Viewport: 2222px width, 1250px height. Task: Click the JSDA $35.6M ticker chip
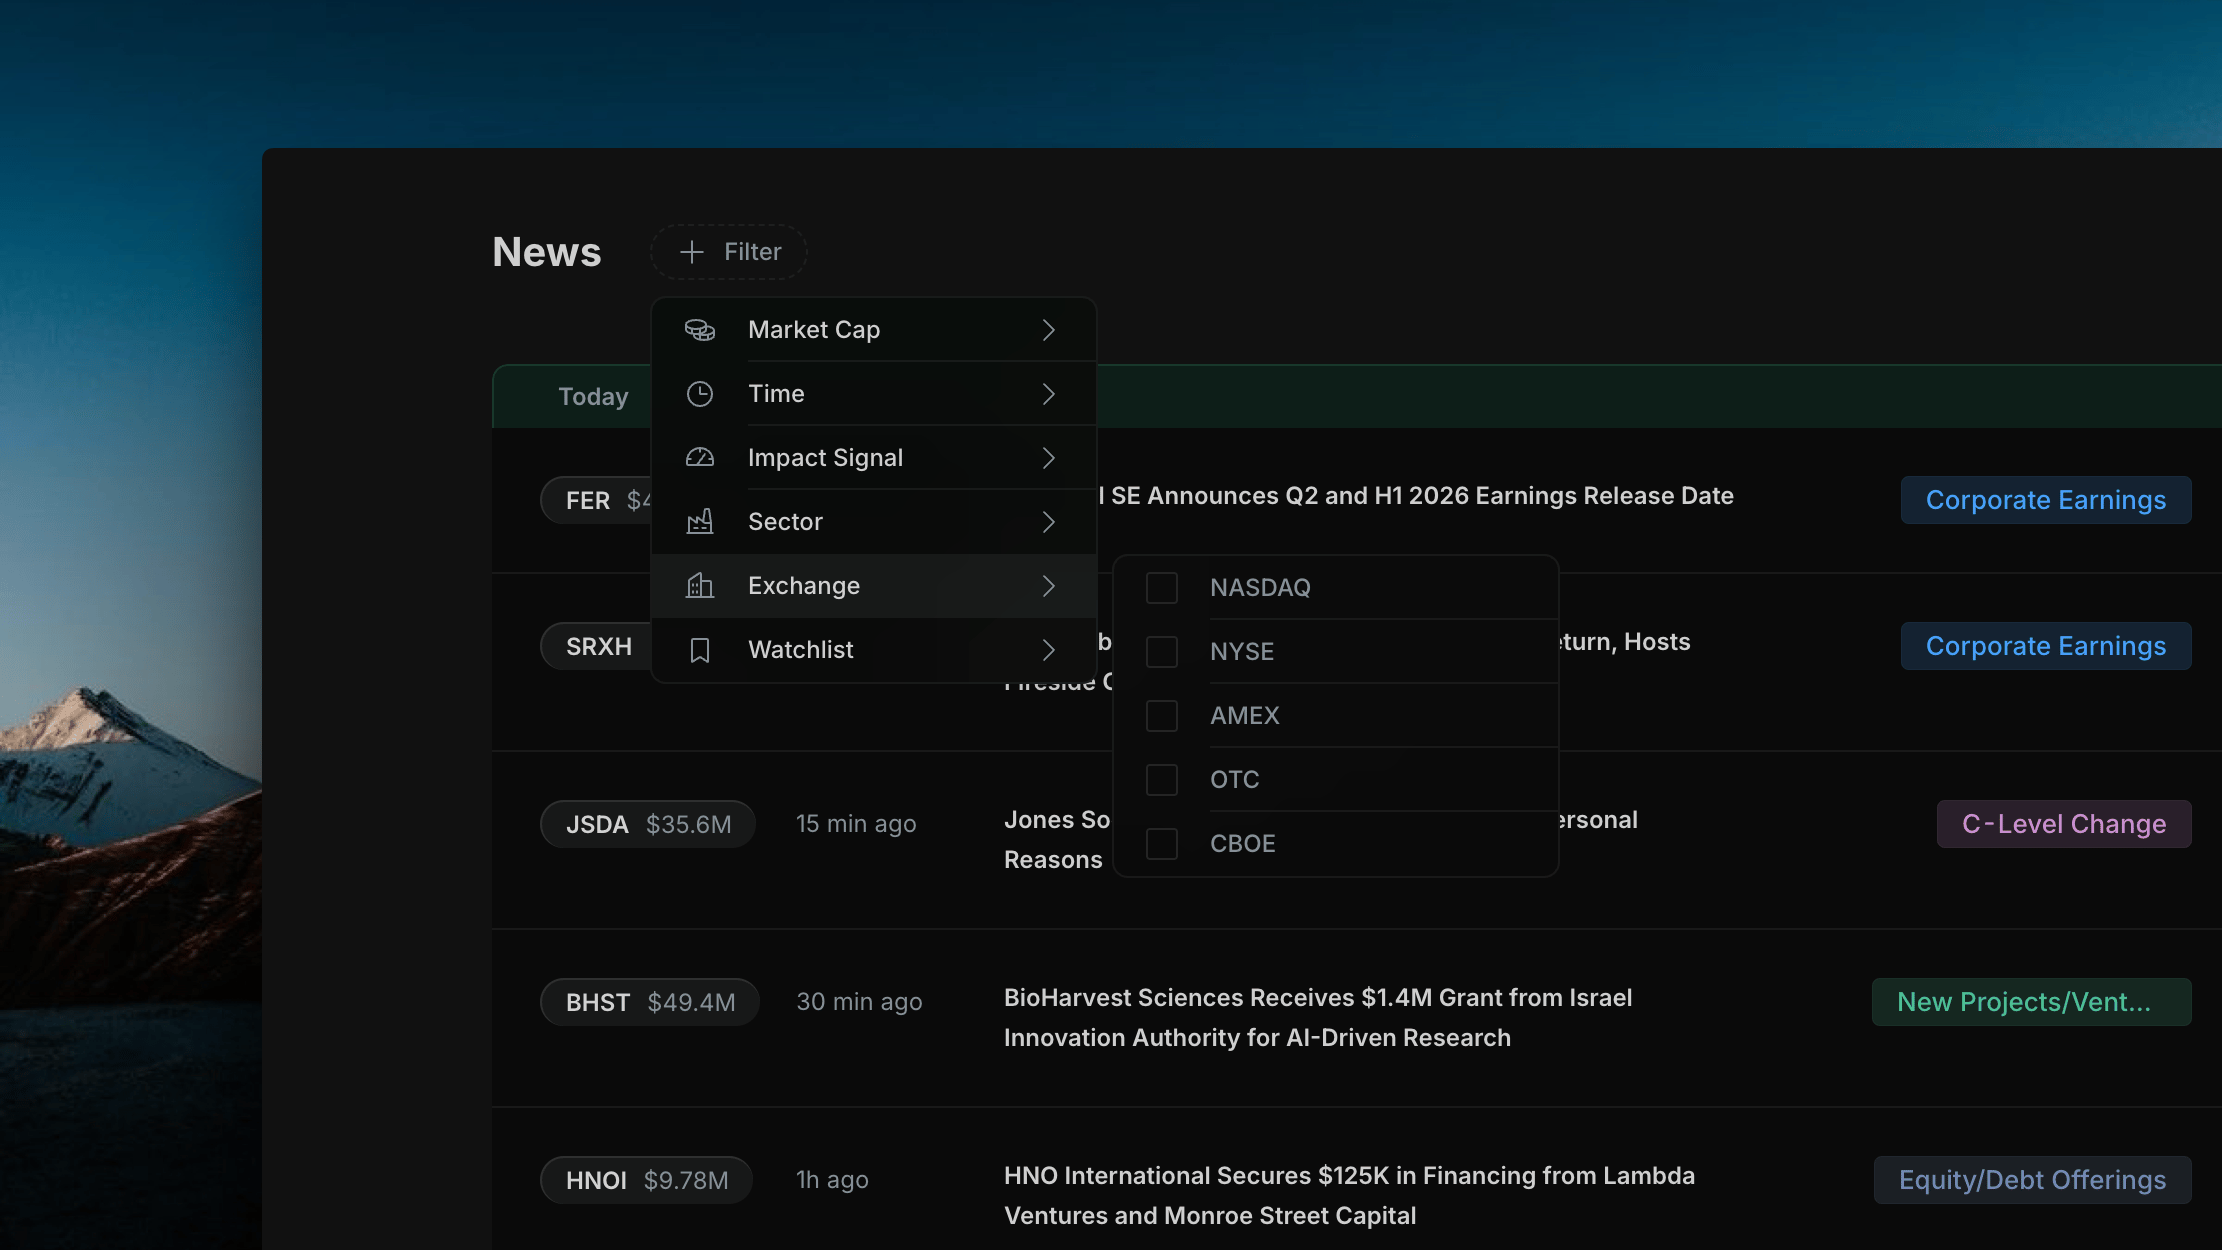648,824
